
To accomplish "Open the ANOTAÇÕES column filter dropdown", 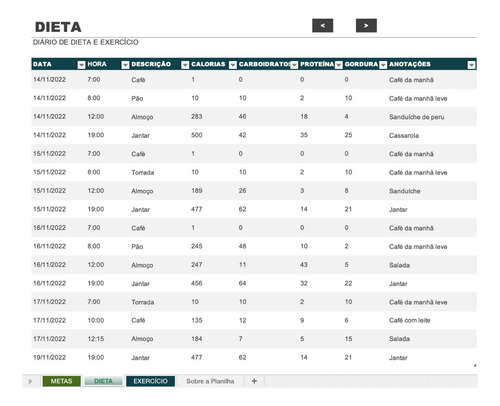I will 471,65.
